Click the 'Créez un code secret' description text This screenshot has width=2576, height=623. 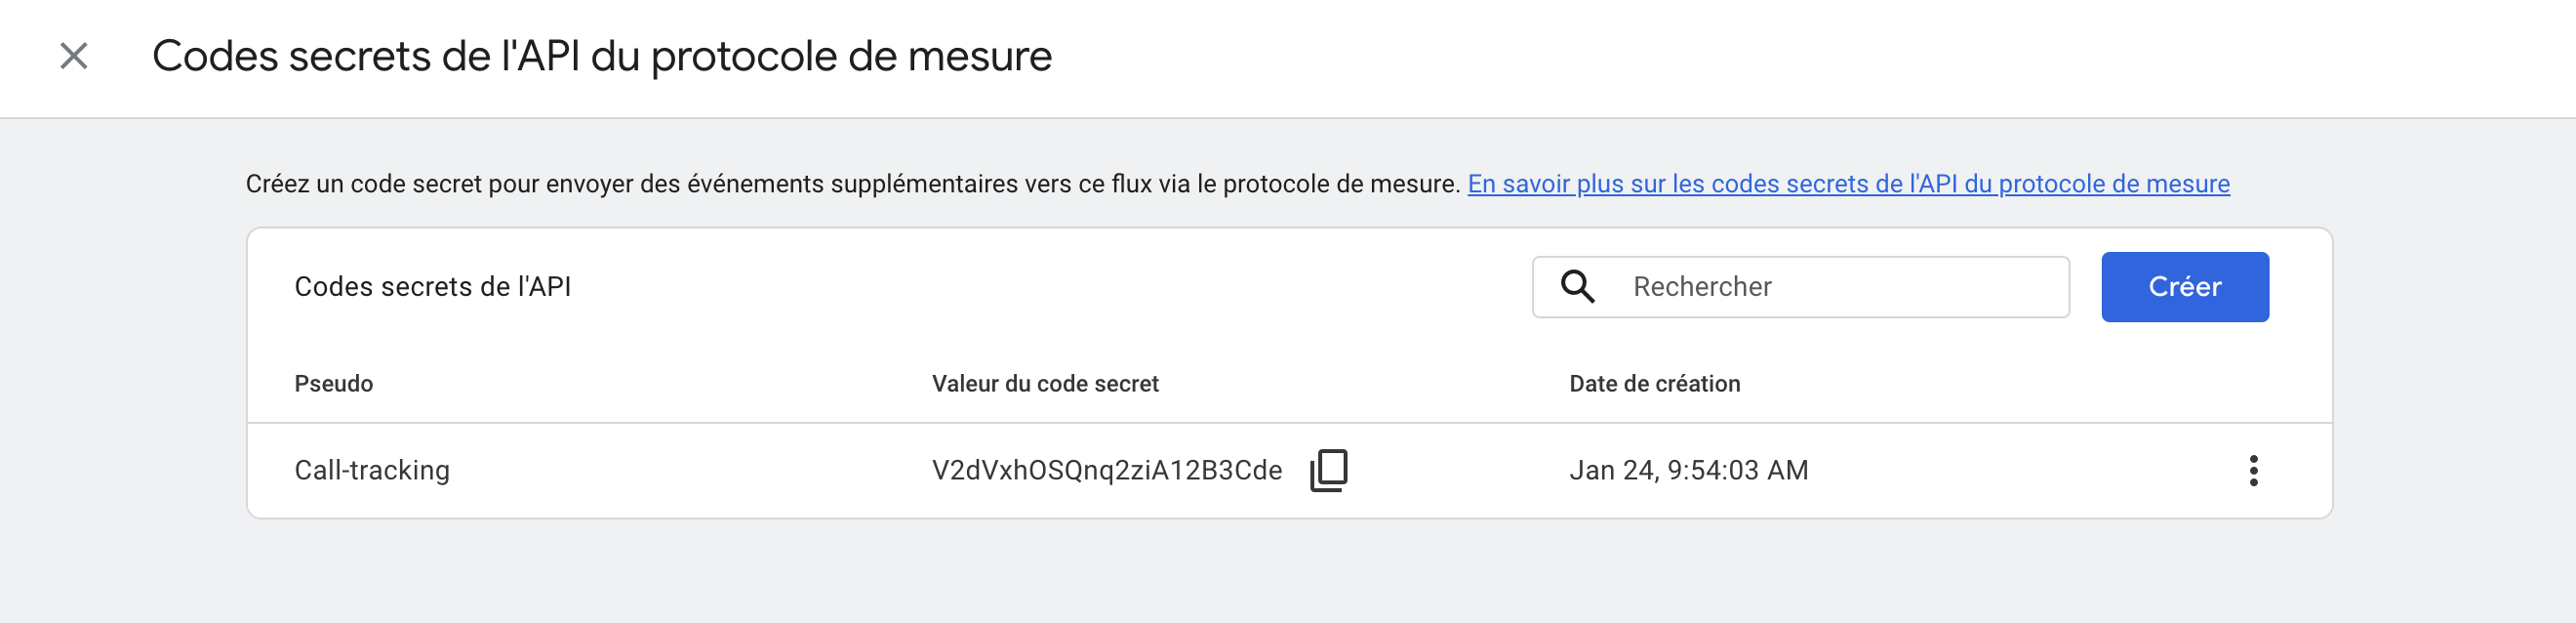(x=853, y=184)
